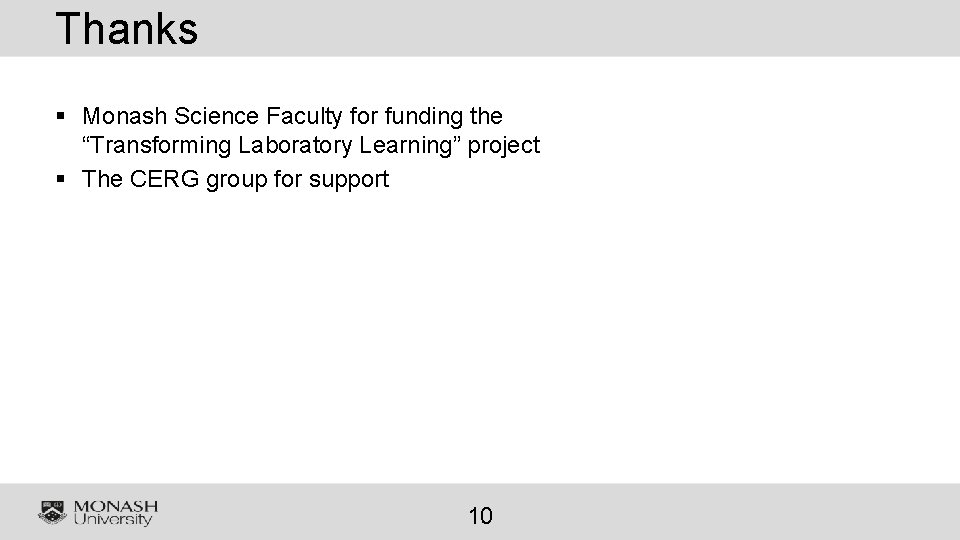The height and width of the screenshot is (540, 960).
Task: Click the word "MONASH" in the logo
Action: [x=116, y=507]
